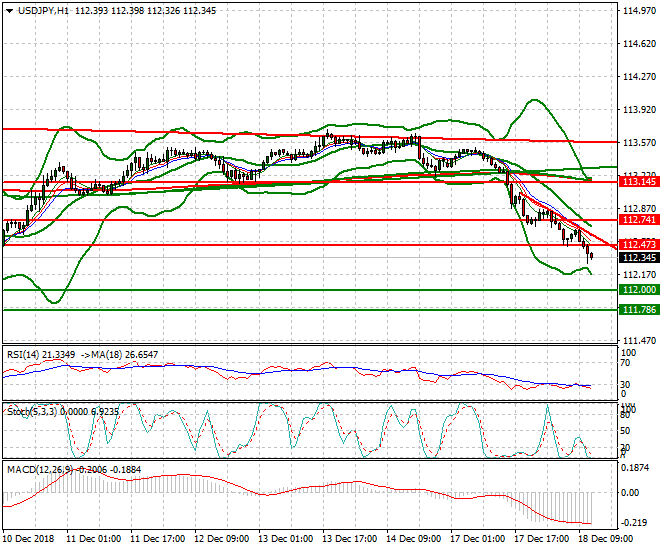Click the 13 Dec 01:00 time axis label

(x=286, y=539)
